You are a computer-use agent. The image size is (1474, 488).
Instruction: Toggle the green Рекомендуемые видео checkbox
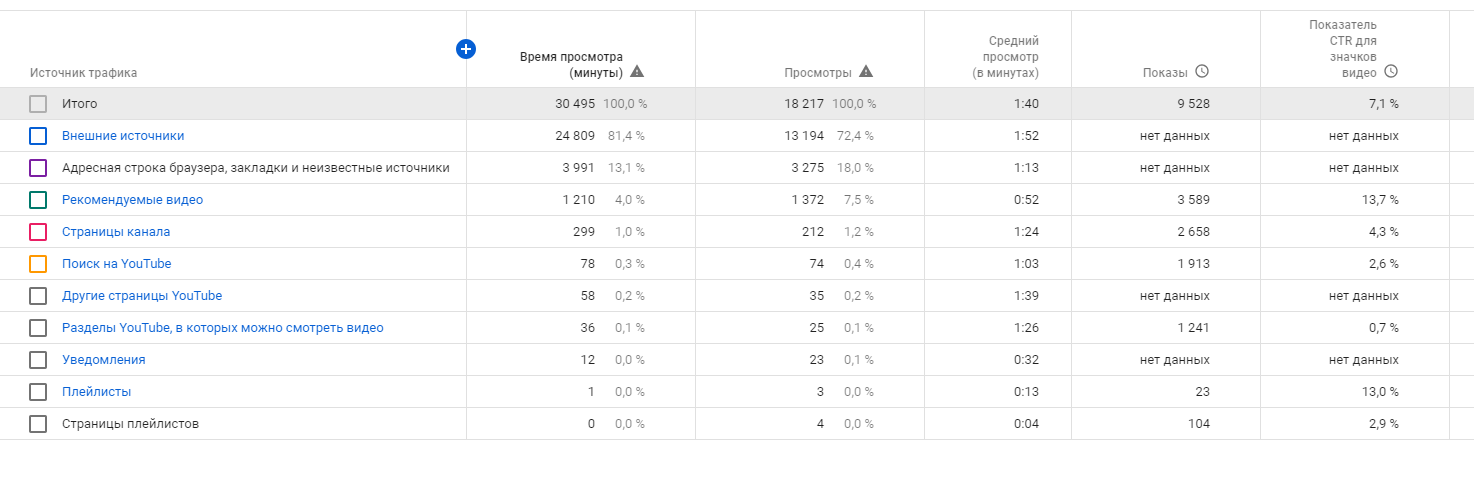[38, 200]
